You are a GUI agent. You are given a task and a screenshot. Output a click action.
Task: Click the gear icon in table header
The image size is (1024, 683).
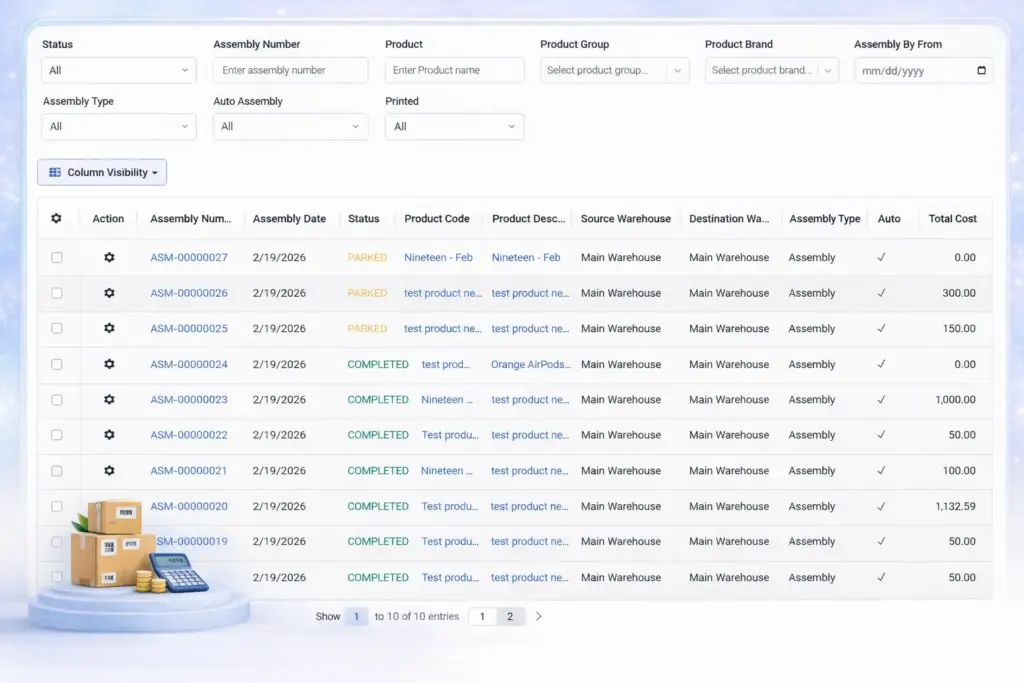point(56,219)
